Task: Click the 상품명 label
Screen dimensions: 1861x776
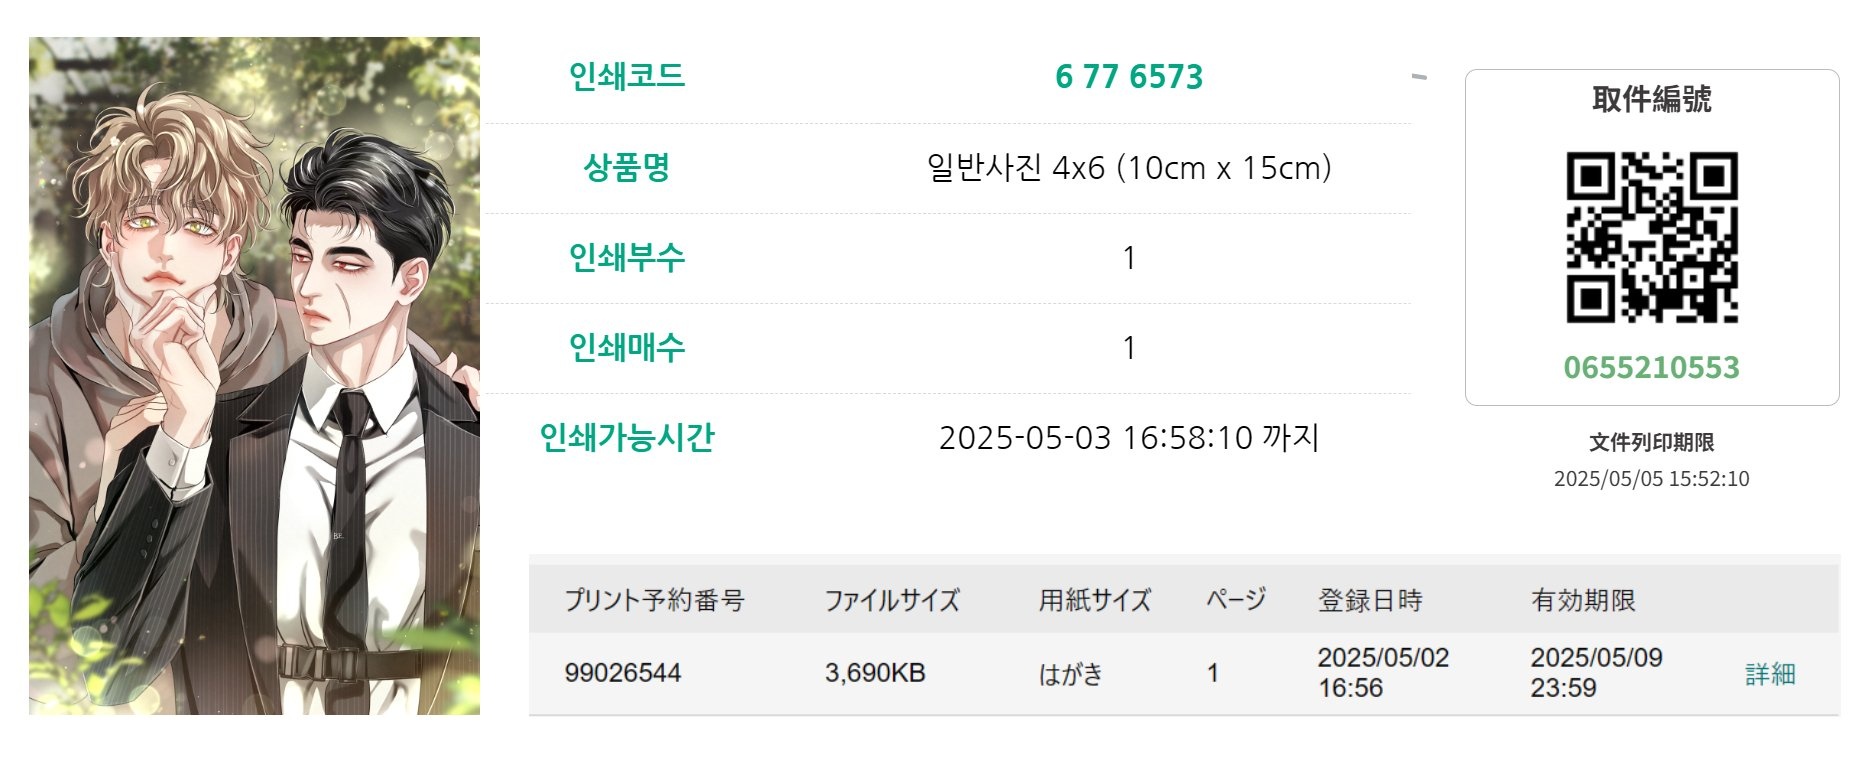Action: [627, 167]
